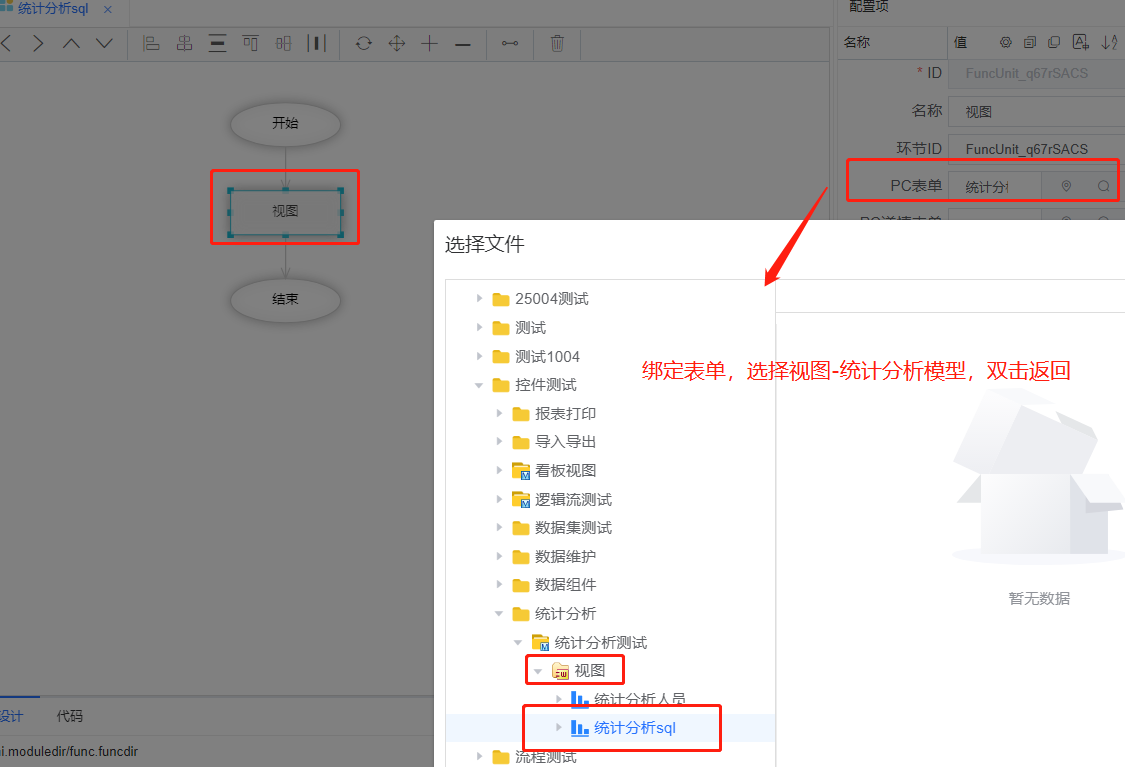
Task: Expand the 25004测试 folder
Action: point(480,299)
